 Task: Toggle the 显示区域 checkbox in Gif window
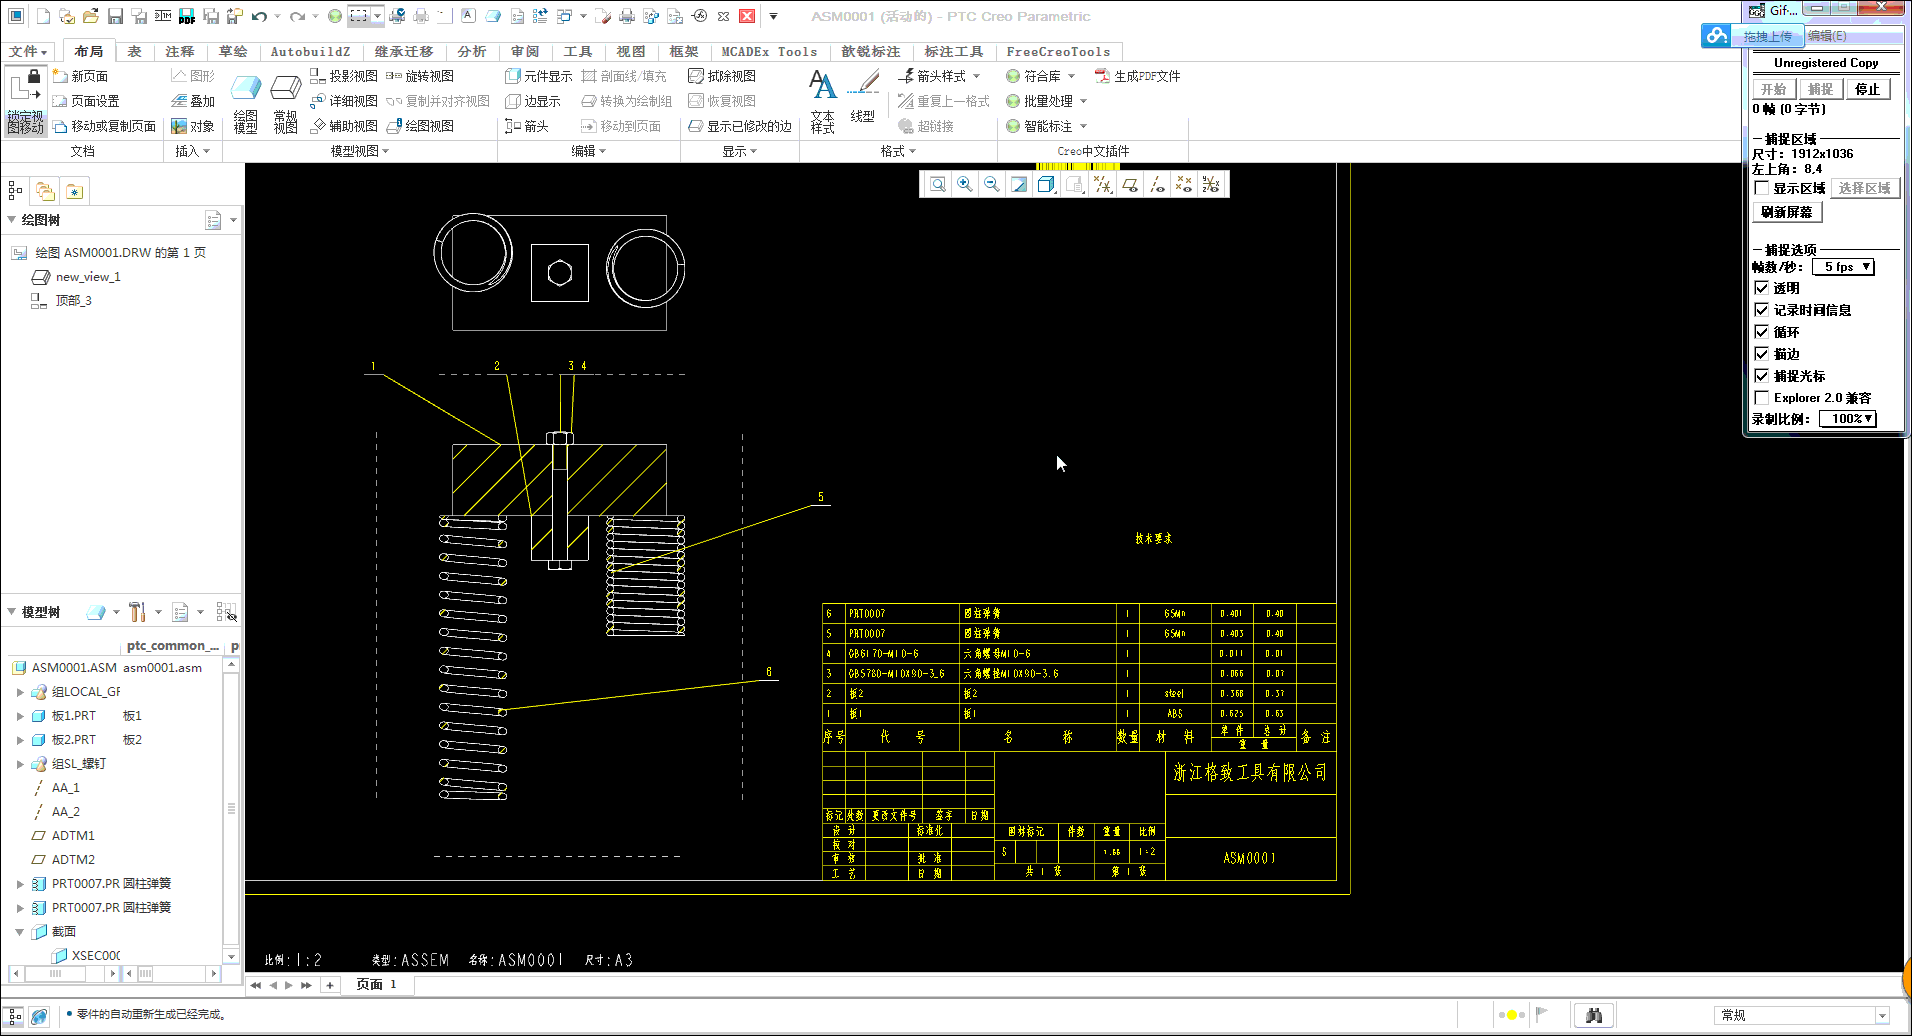click(1762, 188)
